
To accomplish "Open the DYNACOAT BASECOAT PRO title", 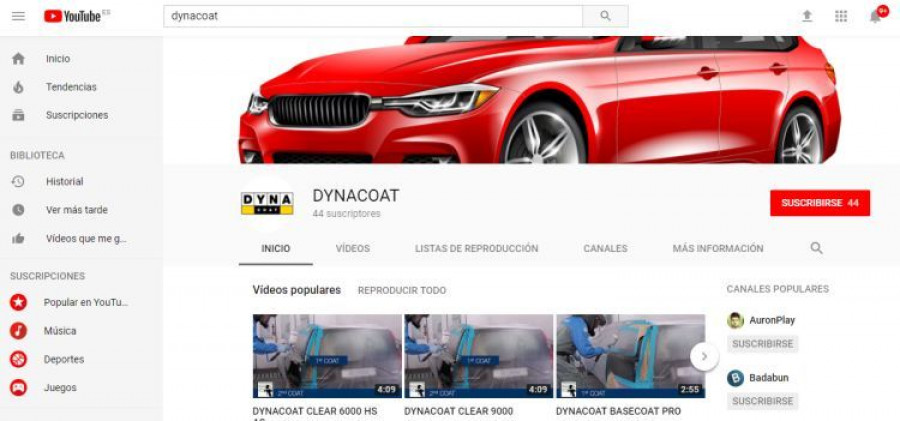I will point(618,412).
